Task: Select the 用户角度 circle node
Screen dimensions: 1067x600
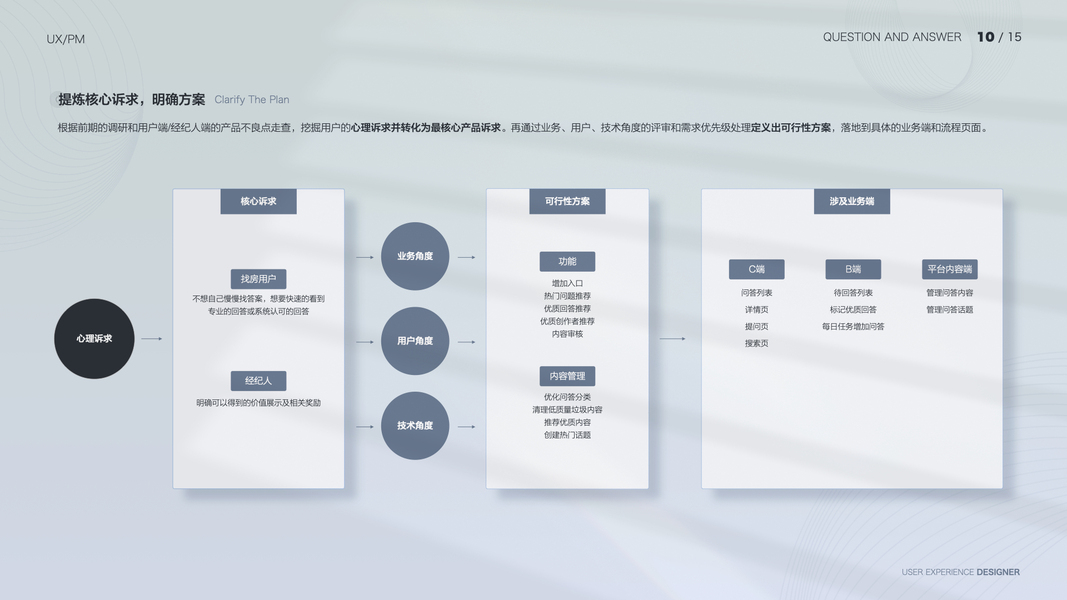Action: (x=415, y=341)
